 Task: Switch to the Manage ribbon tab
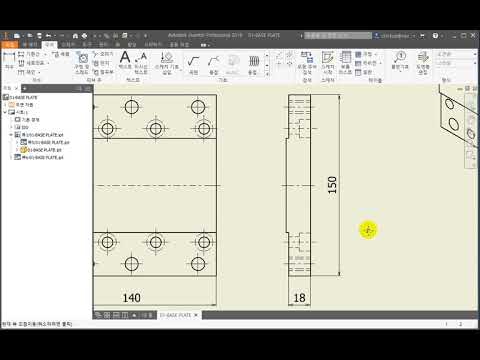(103, 44)
